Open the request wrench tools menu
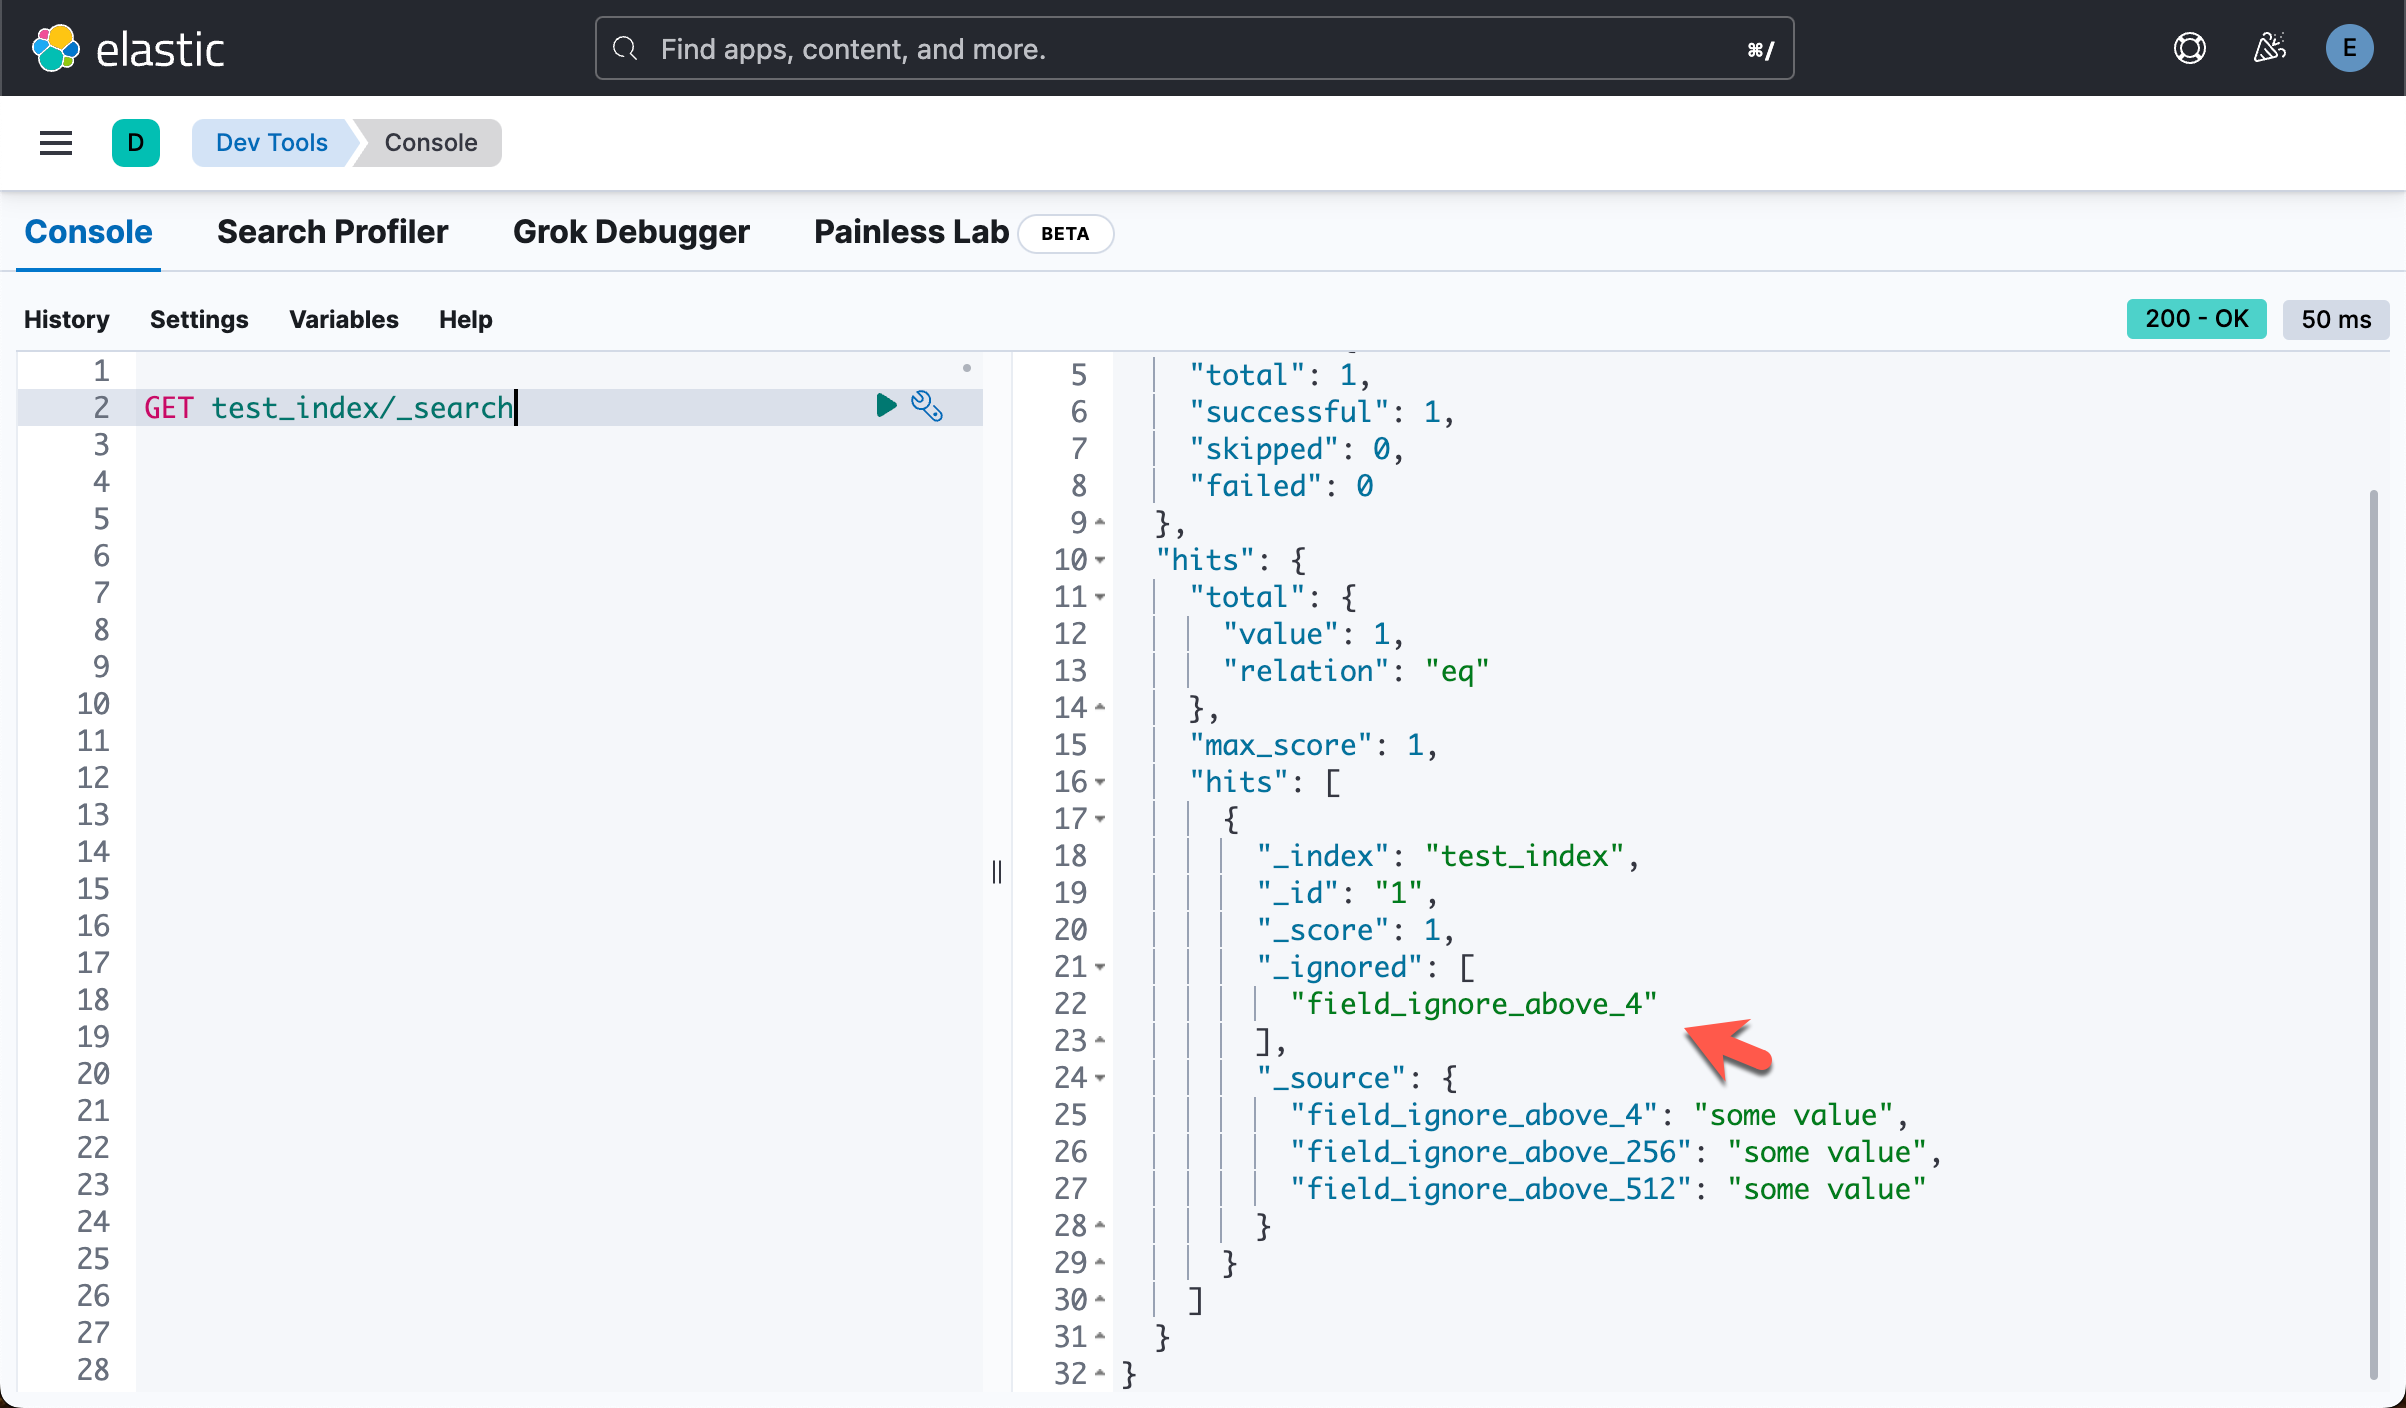The height and width of the screenshot is (1408, 2406). 928,406
